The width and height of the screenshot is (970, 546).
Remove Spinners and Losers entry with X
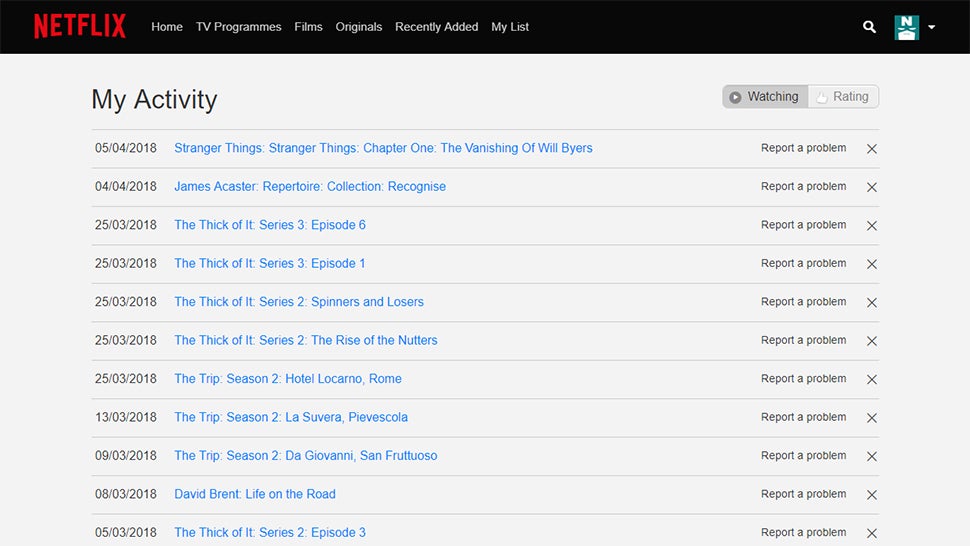tap(872, 302)
